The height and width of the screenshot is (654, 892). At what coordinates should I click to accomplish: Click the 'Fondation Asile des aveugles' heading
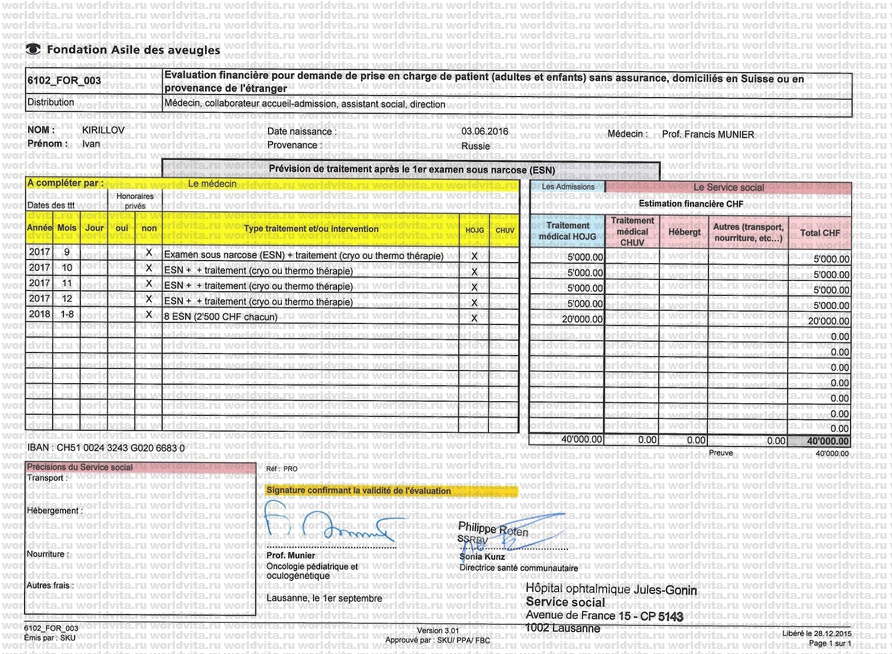point(133,50)
